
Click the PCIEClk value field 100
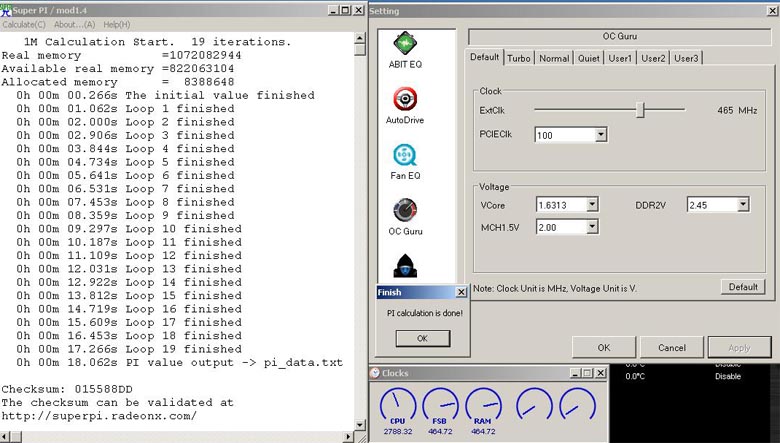click(565, 135)
